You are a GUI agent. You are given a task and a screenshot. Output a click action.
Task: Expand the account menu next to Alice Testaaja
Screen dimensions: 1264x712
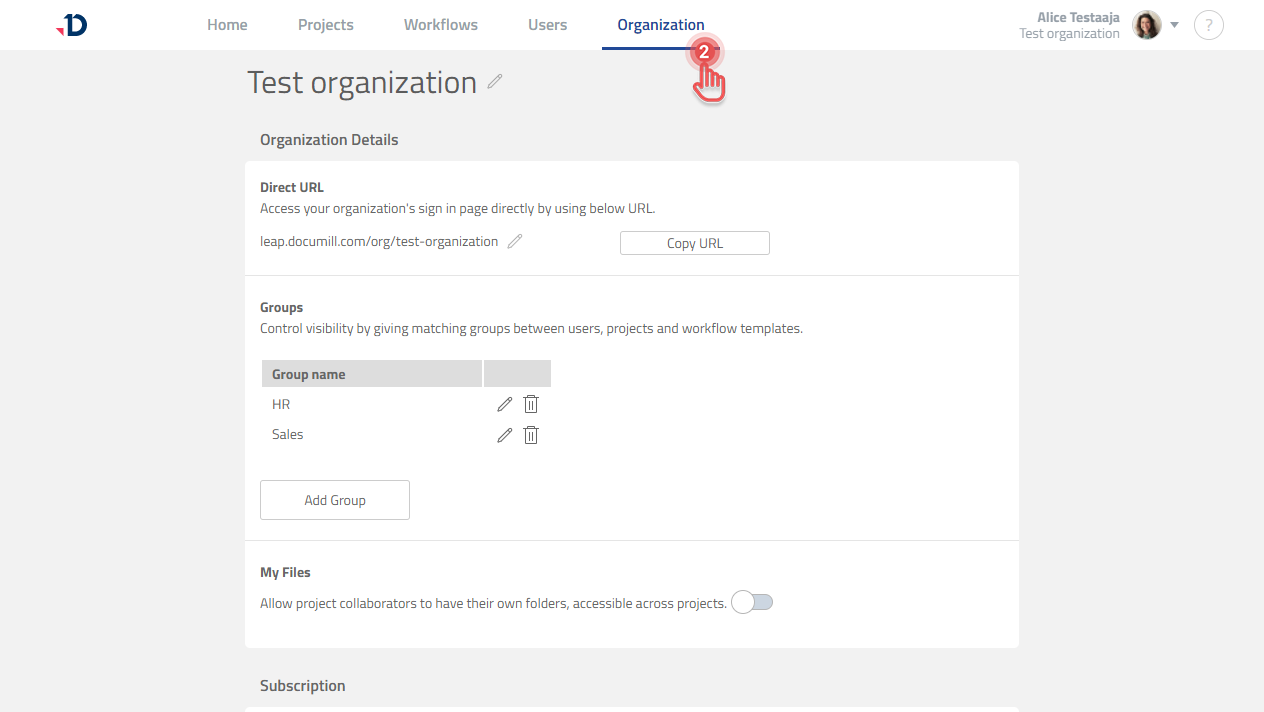pyautogui.click(x=1174, y=25)
